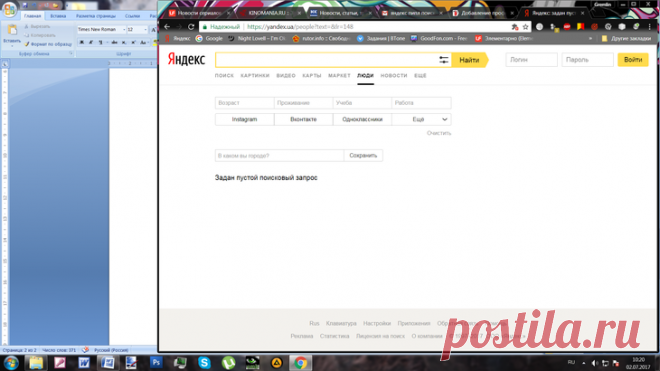
Task: Click the browser back arrow
Action: point(167,27)
